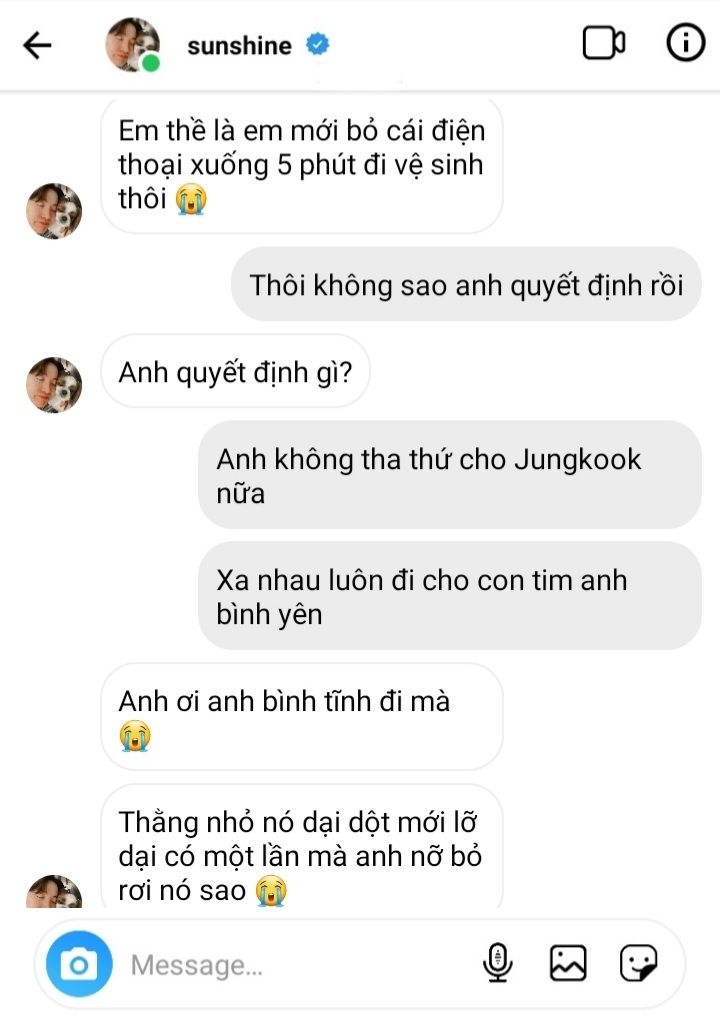Tap avatar beside 'Anh quyết định gì?'
Image resolution: width=720 pixels, height=1023 pixels.
(x=54, y=384)
